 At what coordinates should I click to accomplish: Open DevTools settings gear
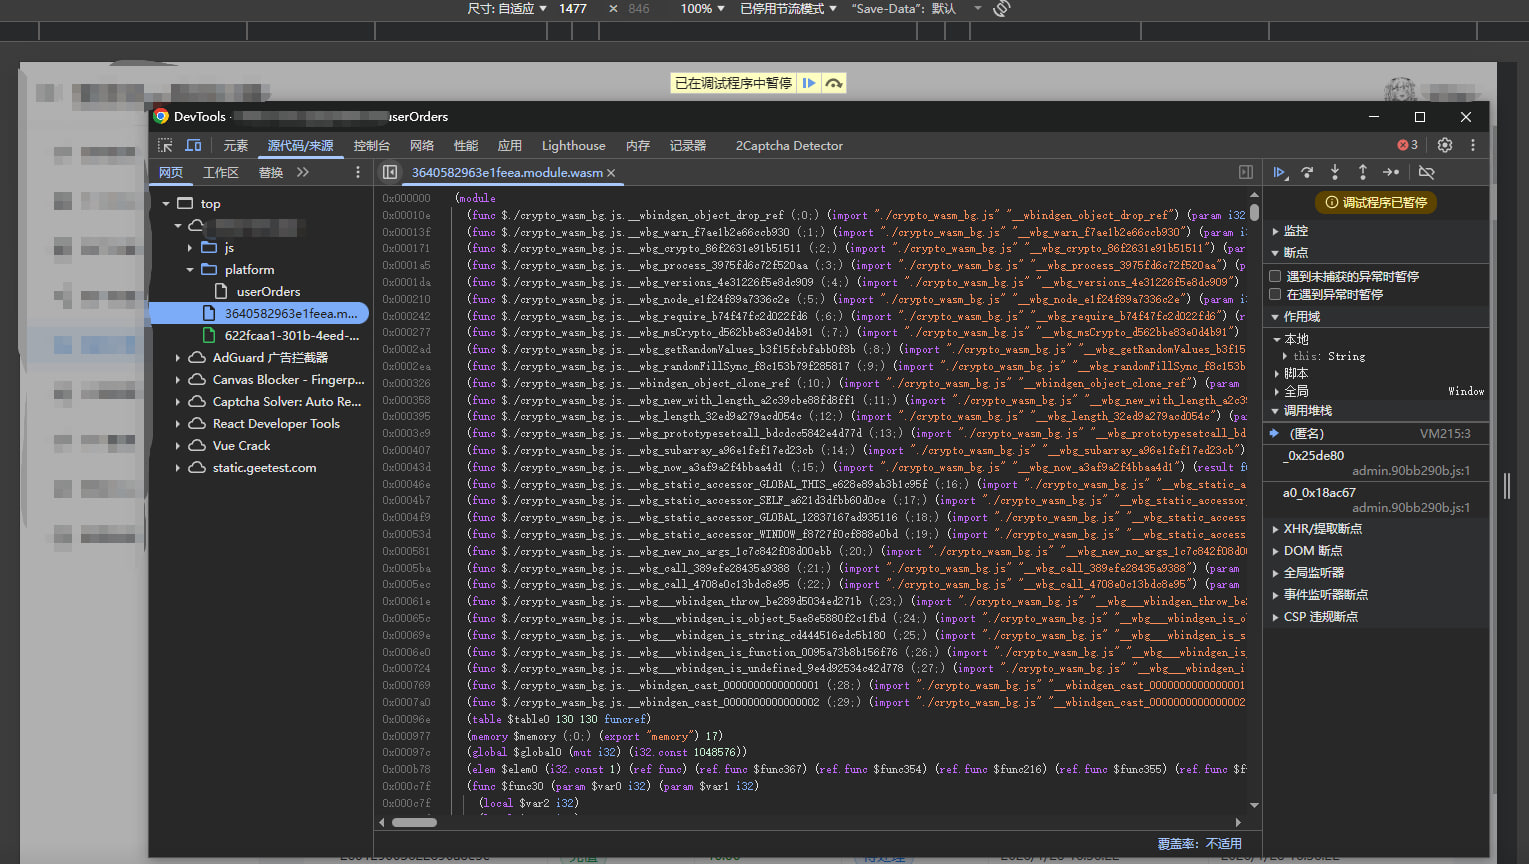click(x=1445, y=145)
